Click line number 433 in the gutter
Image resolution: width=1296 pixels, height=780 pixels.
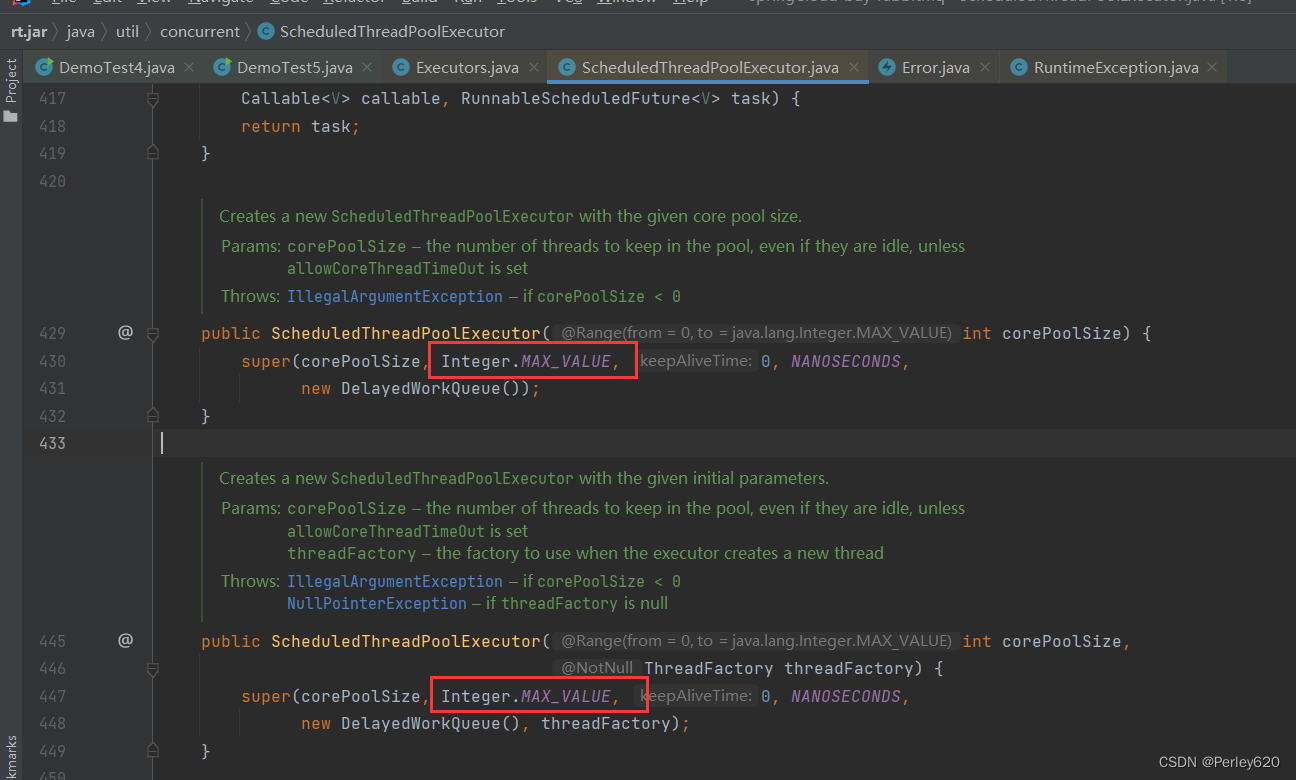pos(52,443)
